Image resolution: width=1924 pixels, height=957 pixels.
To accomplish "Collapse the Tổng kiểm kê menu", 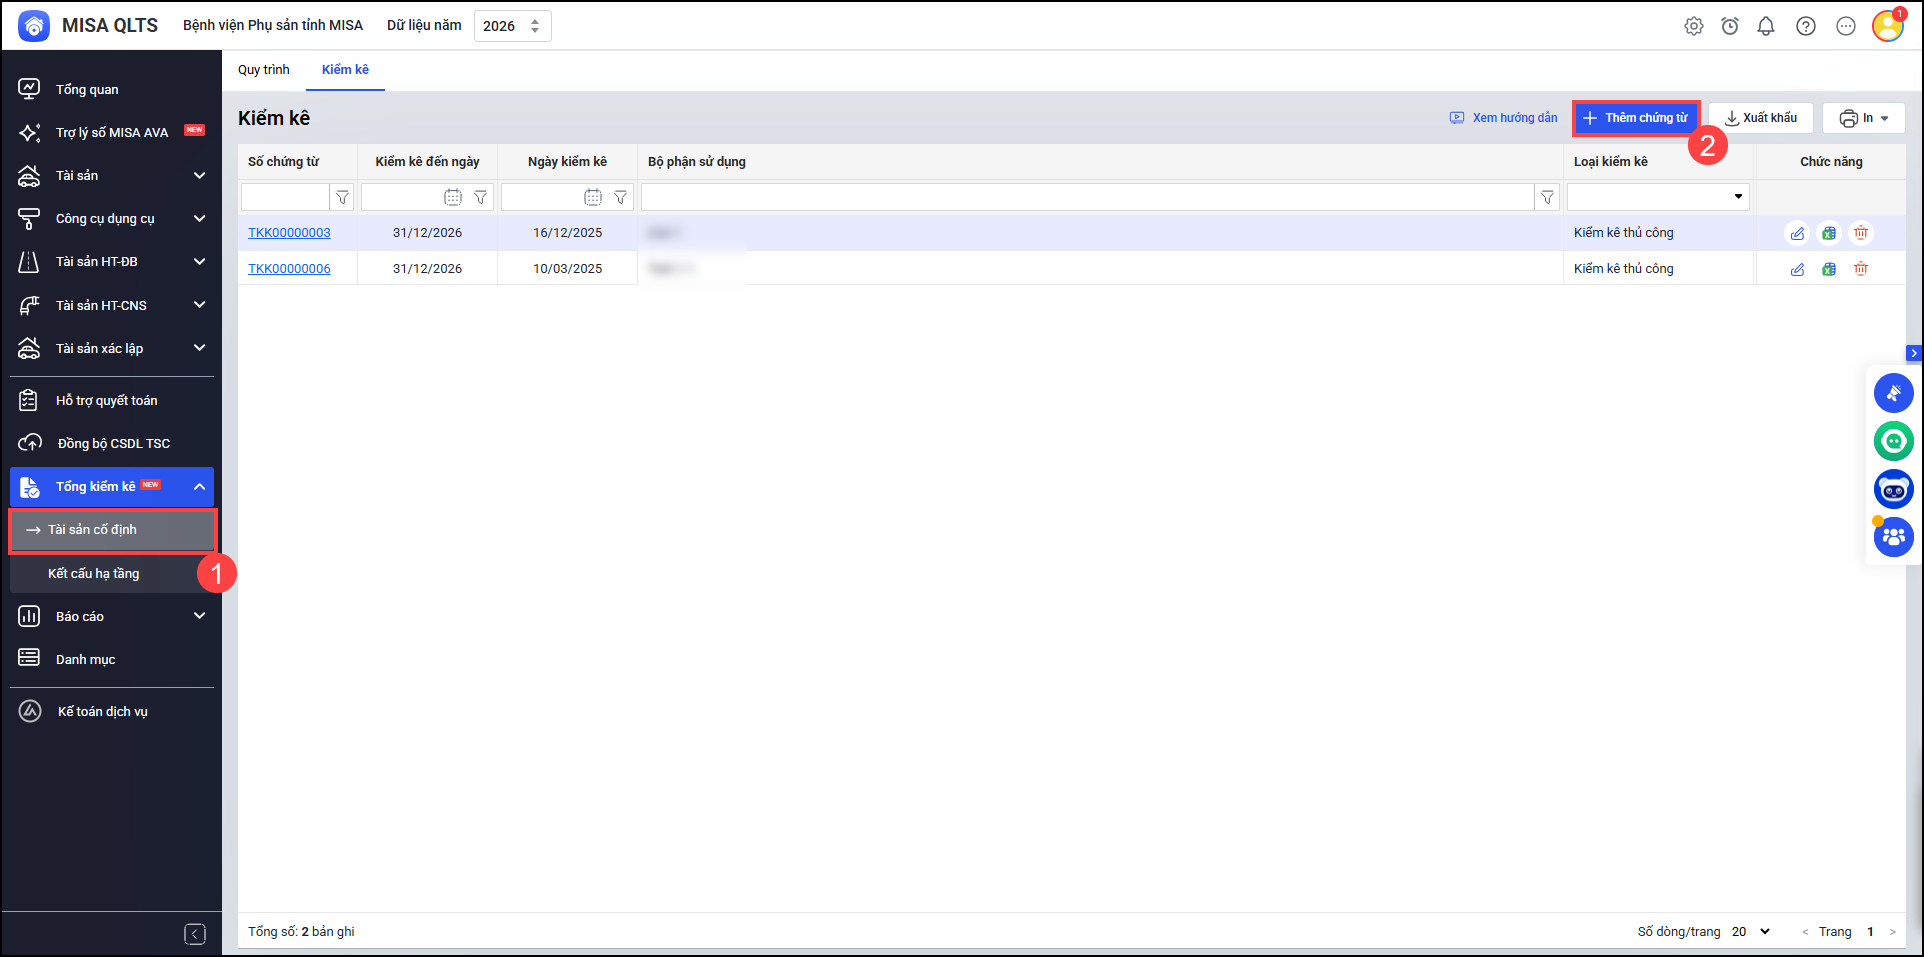I will 200,487.
